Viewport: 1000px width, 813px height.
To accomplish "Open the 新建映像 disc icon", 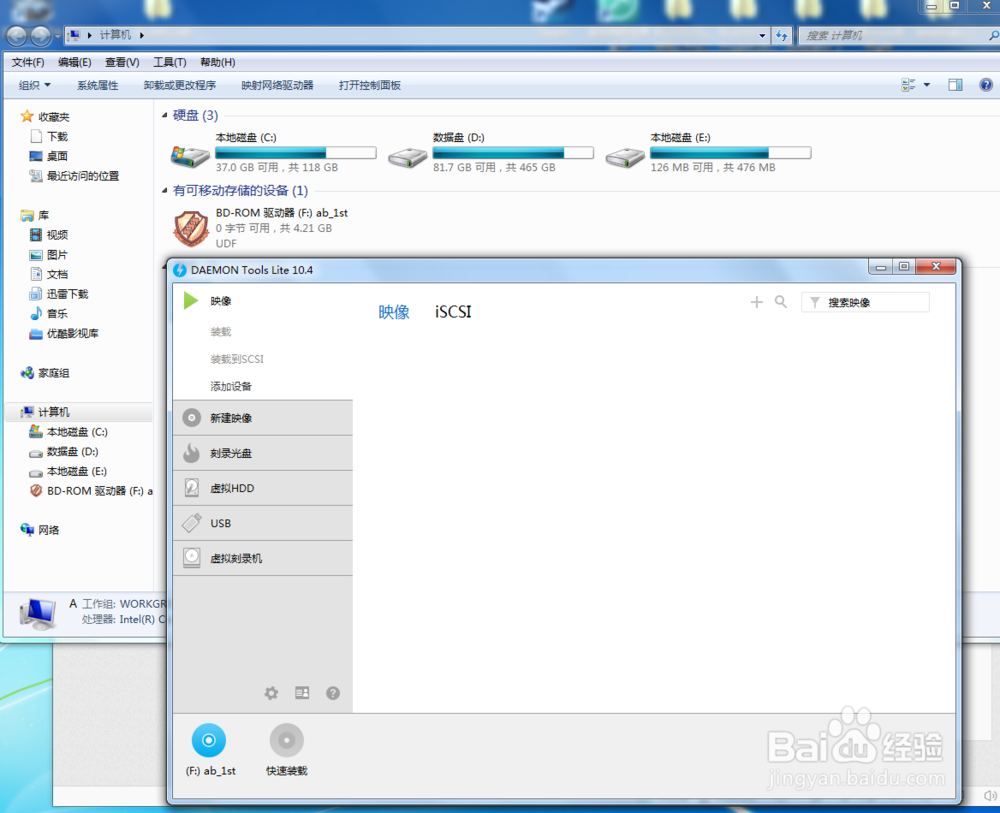I will click(x=191, y=418).
